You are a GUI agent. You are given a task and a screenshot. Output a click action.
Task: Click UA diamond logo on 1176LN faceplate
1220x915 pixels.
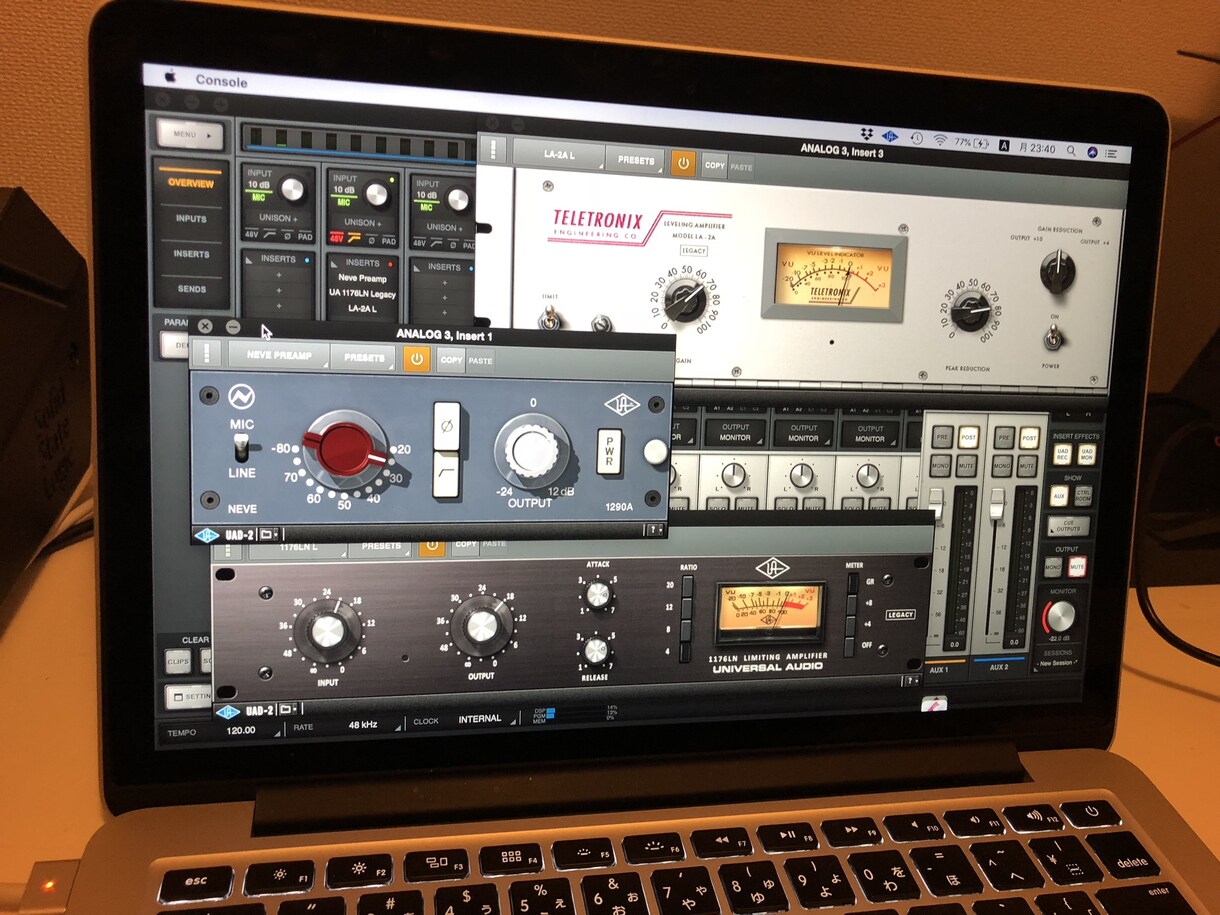coord(771,567)
